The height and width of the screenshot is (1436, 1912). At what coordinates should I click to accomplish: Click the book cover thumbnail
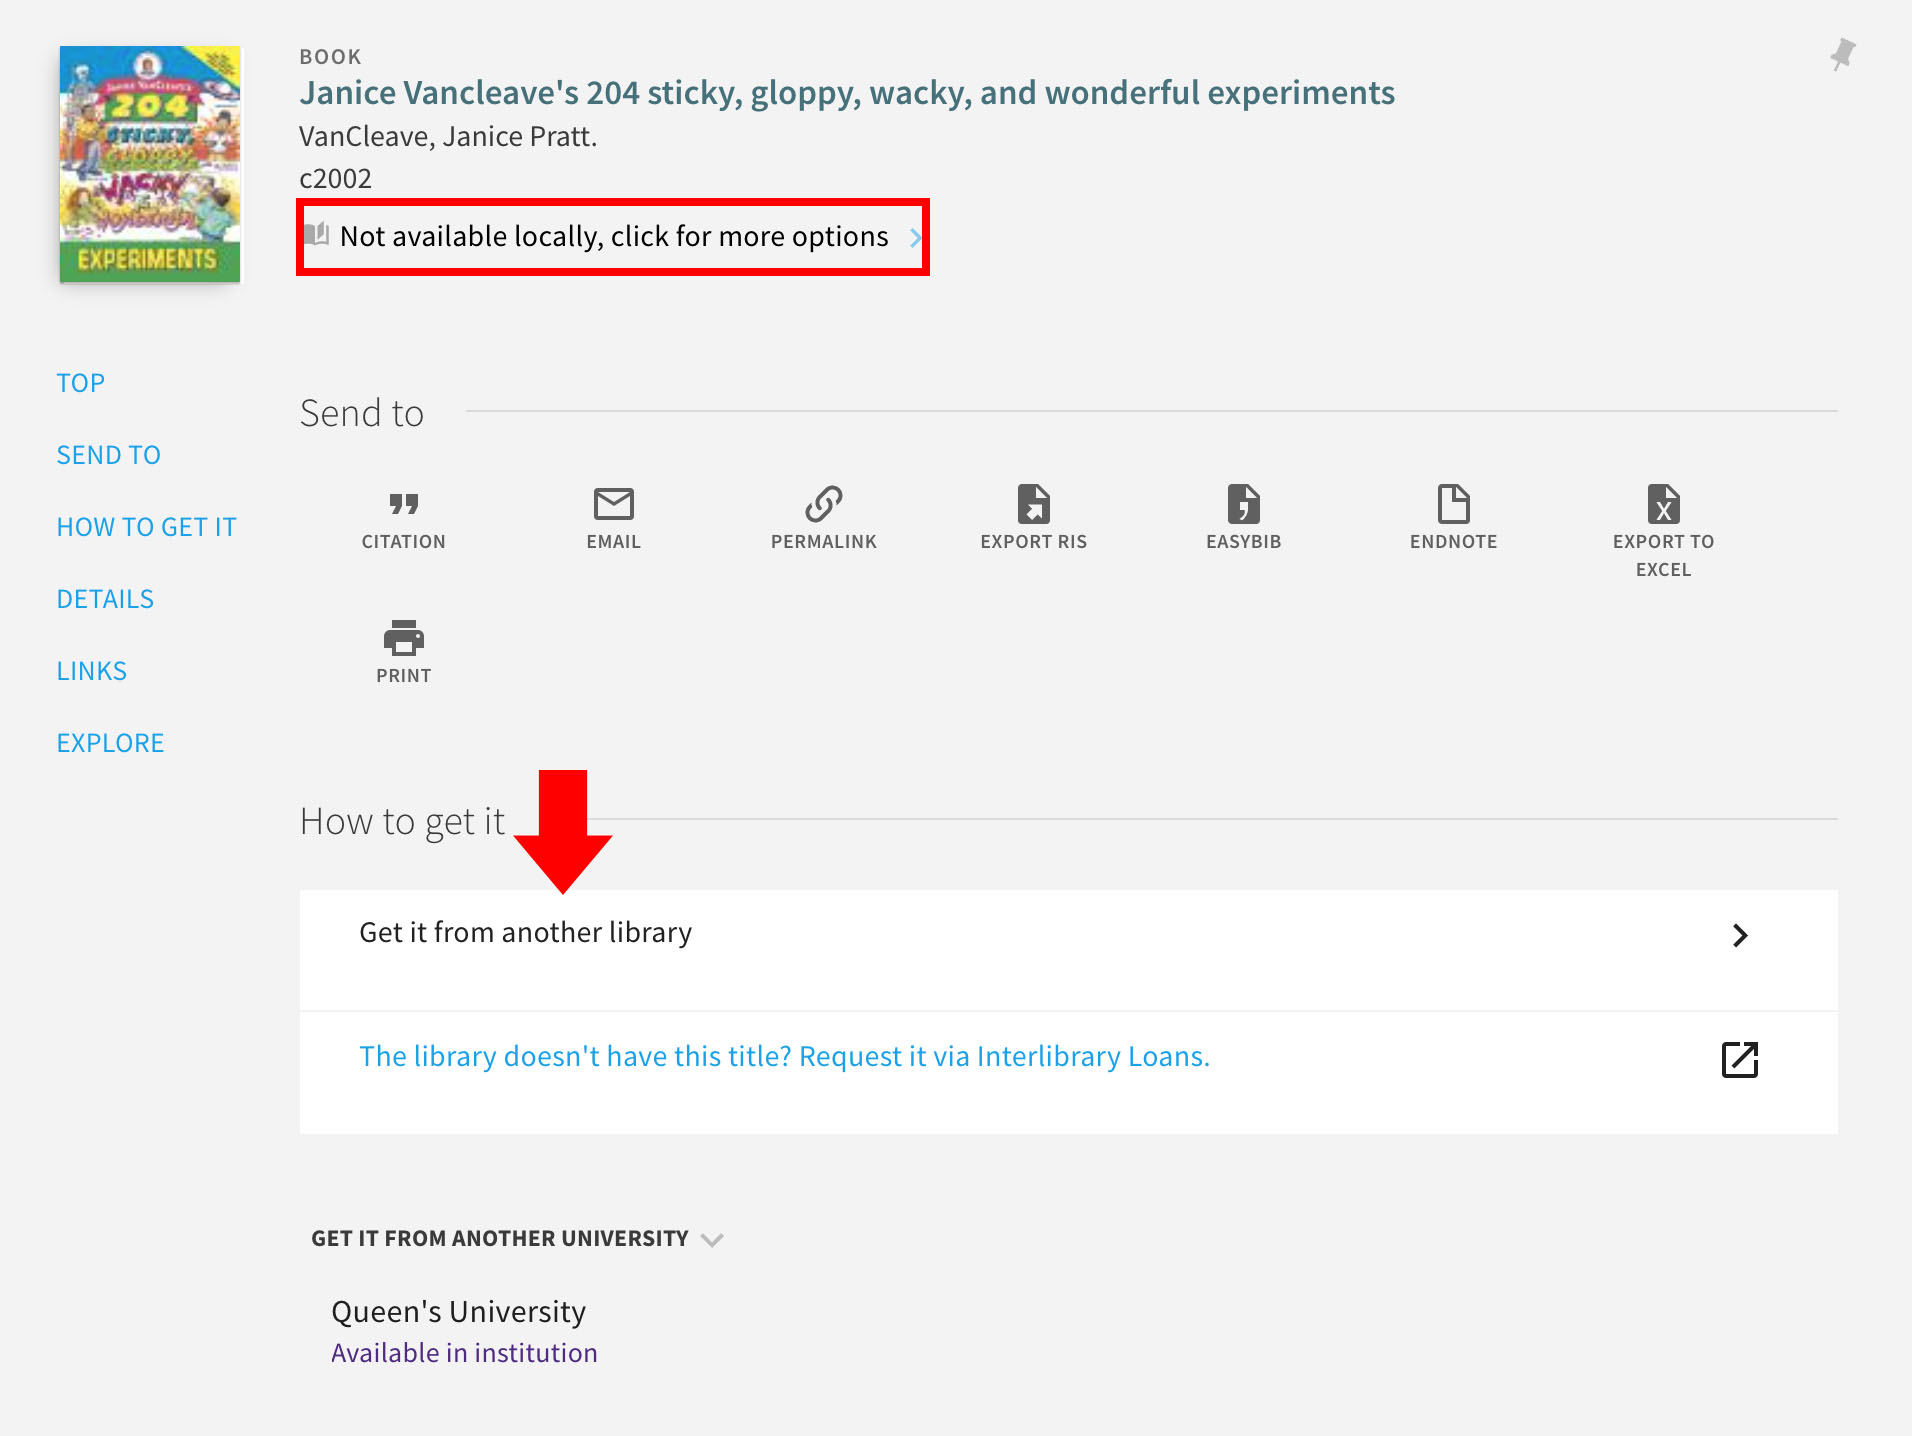click(150, 163)
